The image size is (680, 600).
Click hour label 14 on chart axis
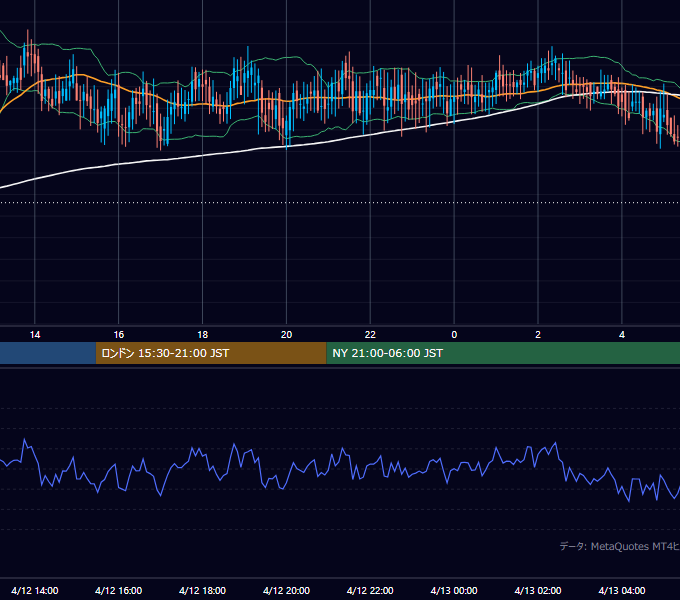point(35,335)
